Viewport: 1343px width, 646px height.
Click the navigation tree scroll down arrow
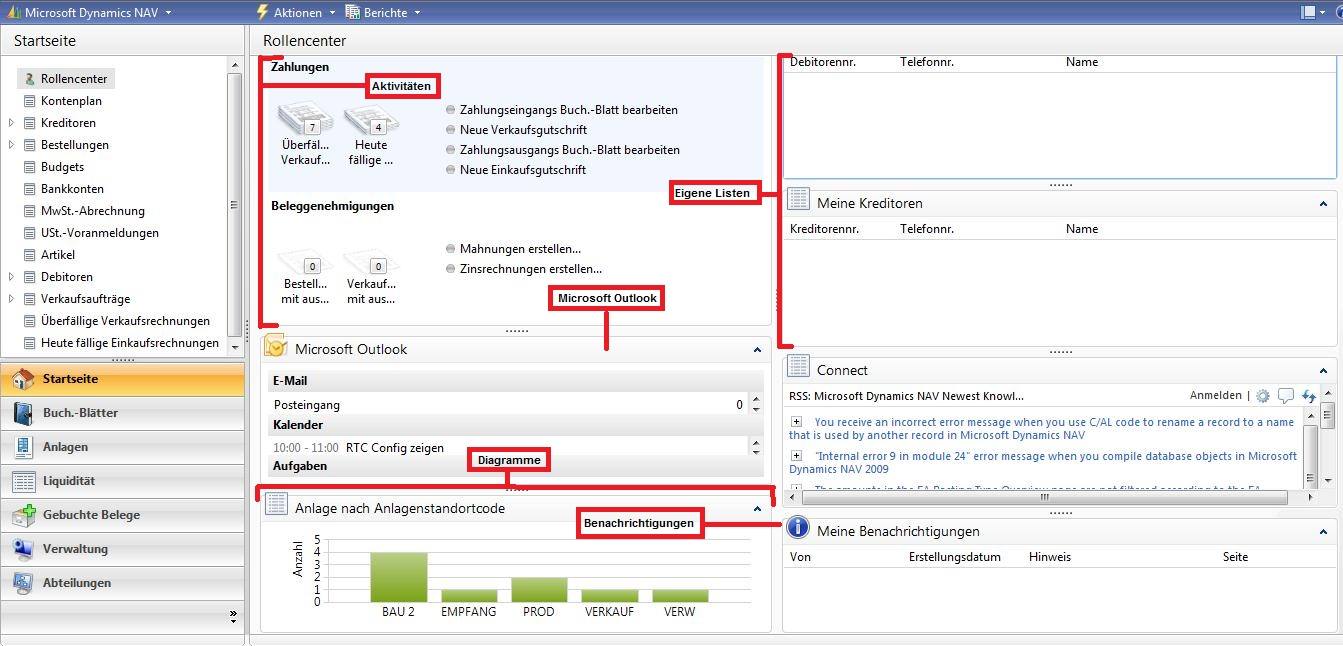[235, 347]
